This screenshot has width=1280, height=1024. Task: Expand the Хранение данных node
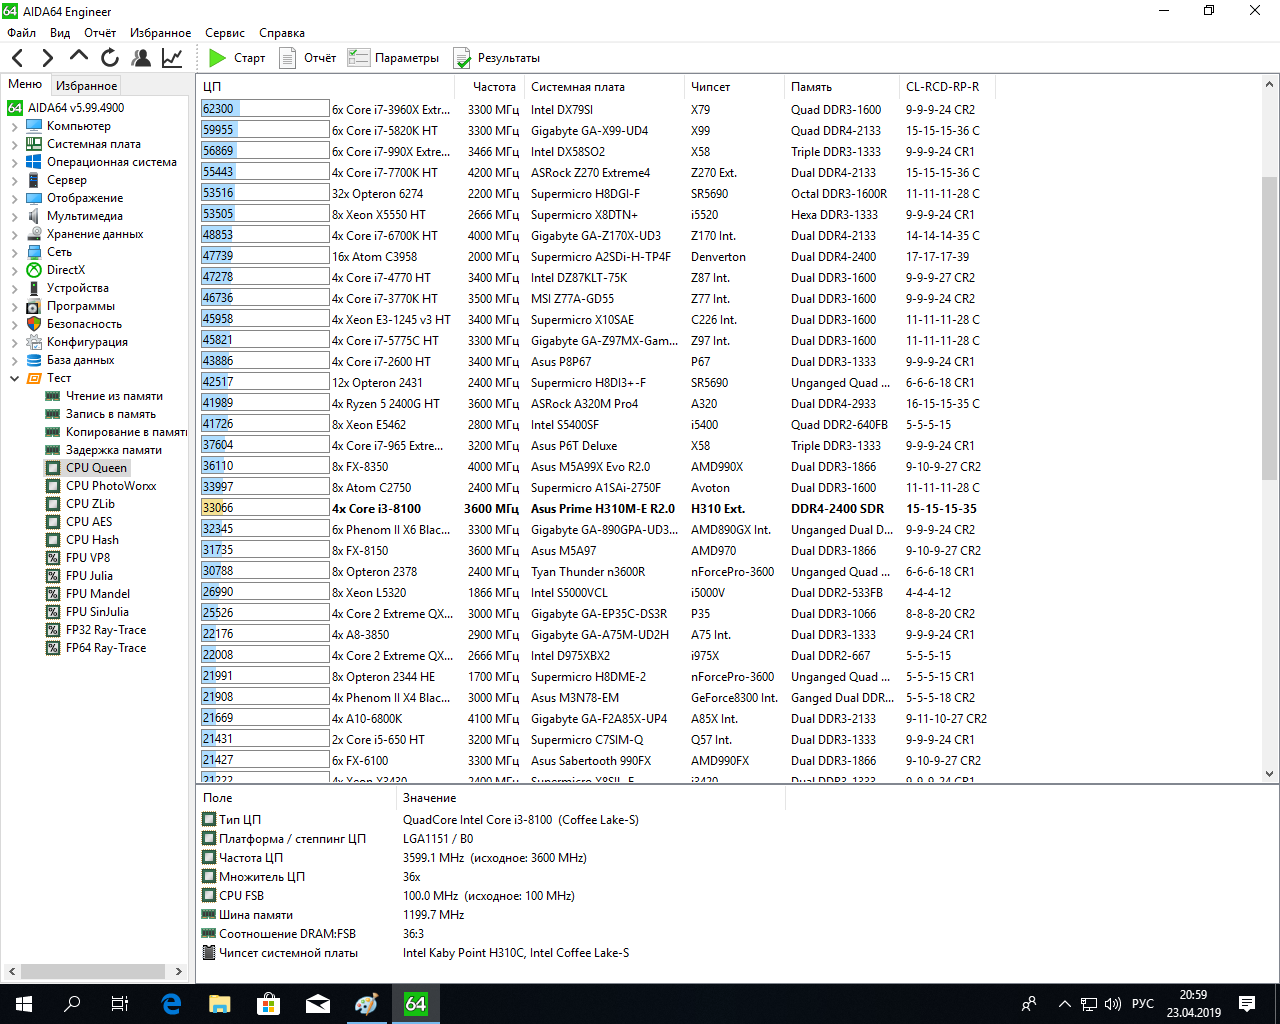click(14, 234)
